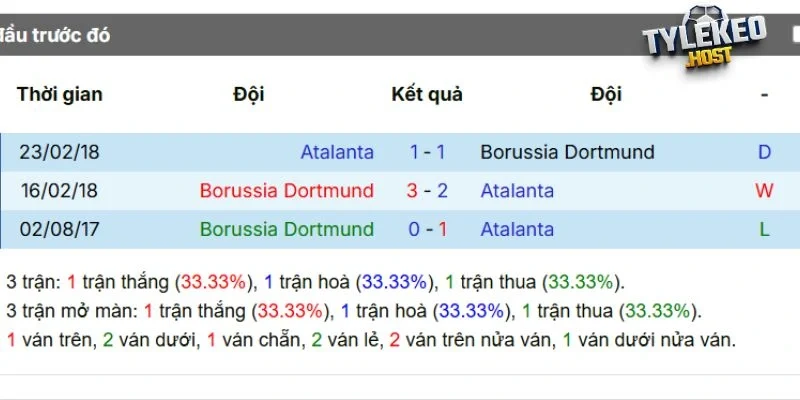Select the 16/02/18 match date

click(60, 191)
